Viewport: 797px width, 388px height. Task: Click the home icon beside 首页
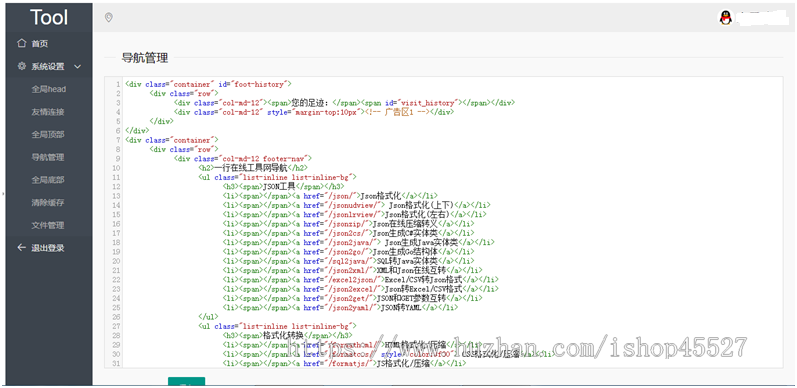pos(21,43)
